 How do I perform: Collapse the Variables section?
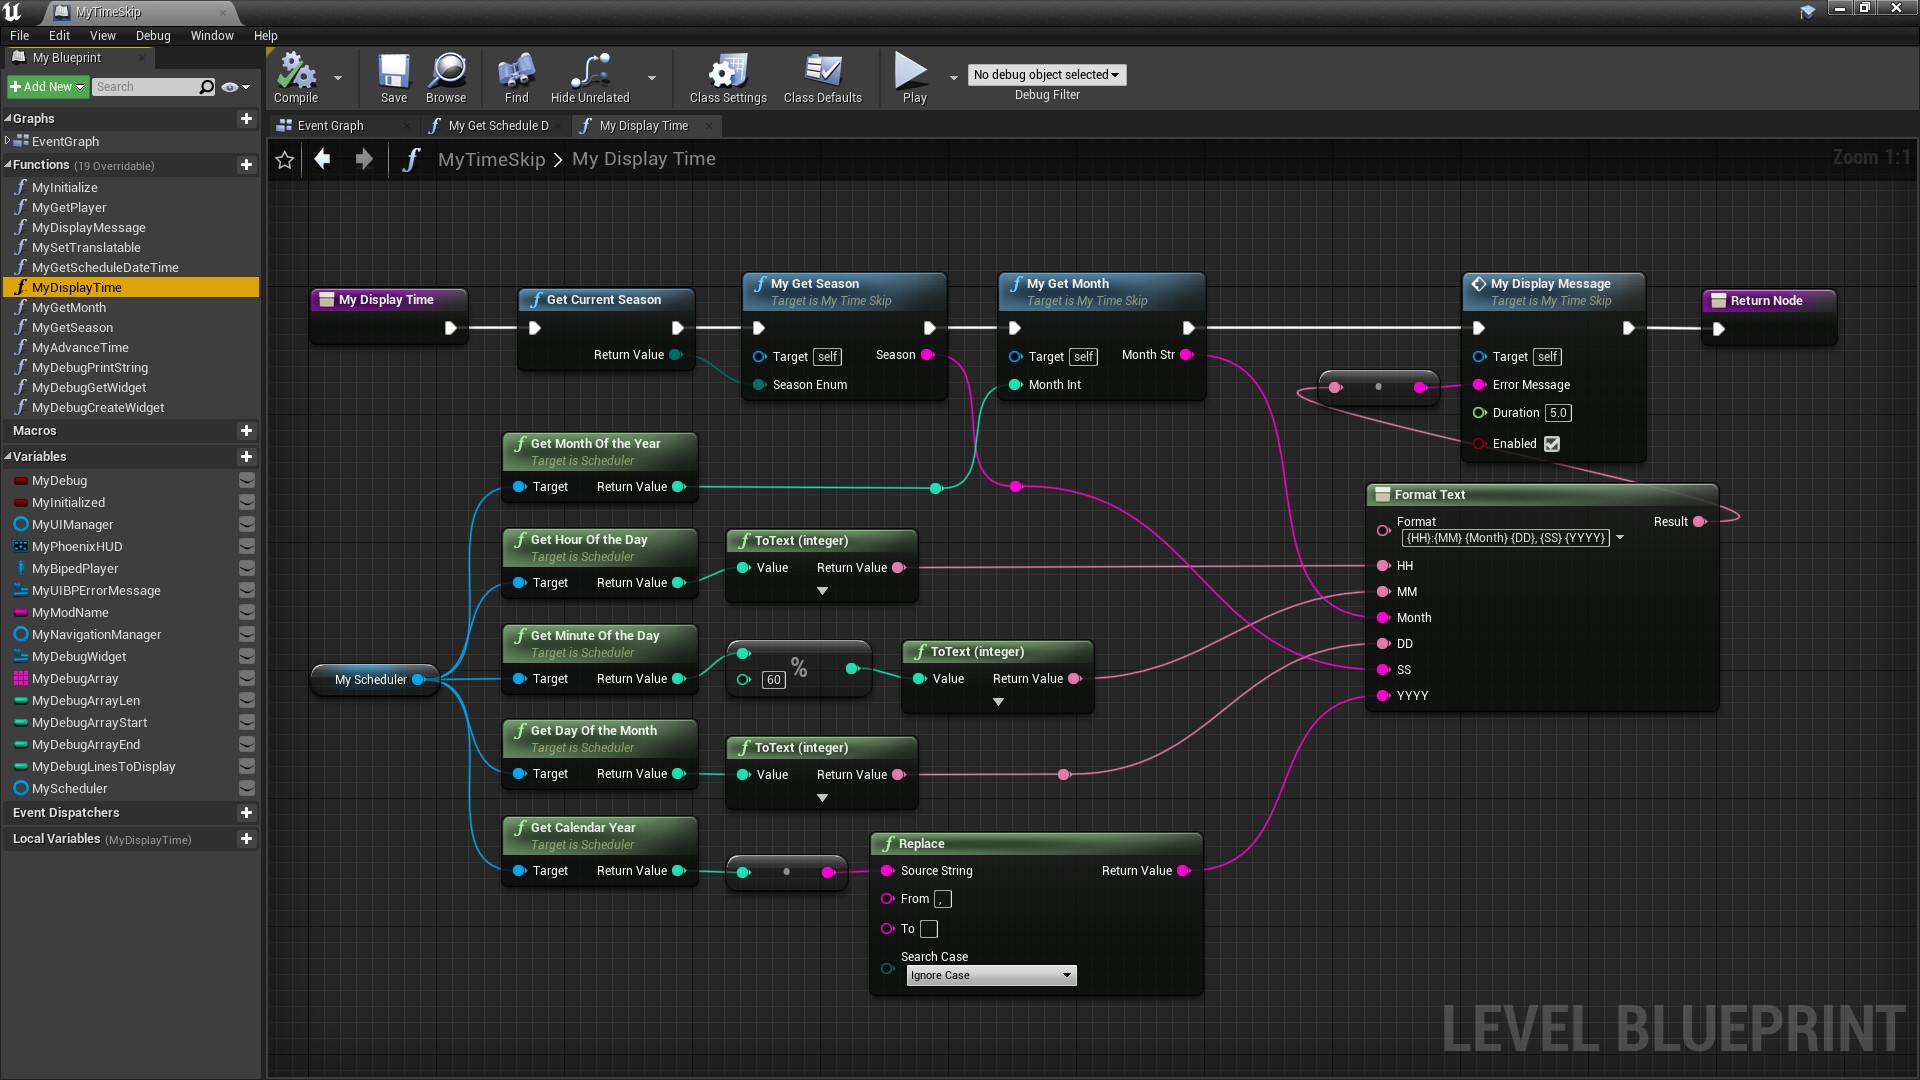coord(8,457)
